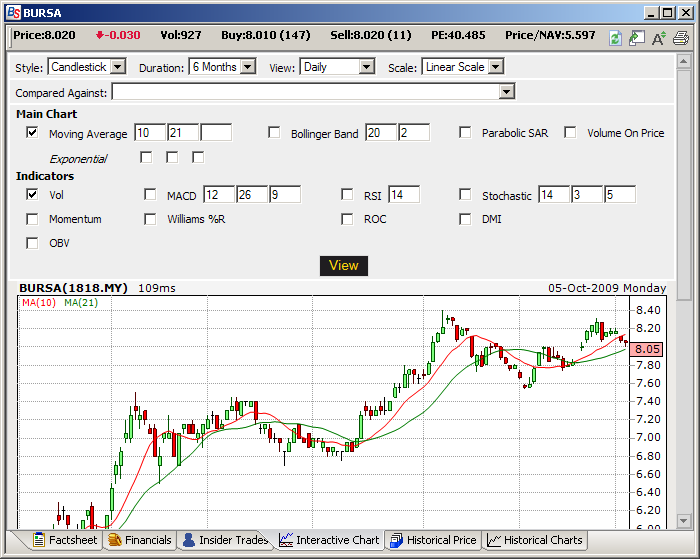Click the Stochastic field containing 14

point(554,195)
